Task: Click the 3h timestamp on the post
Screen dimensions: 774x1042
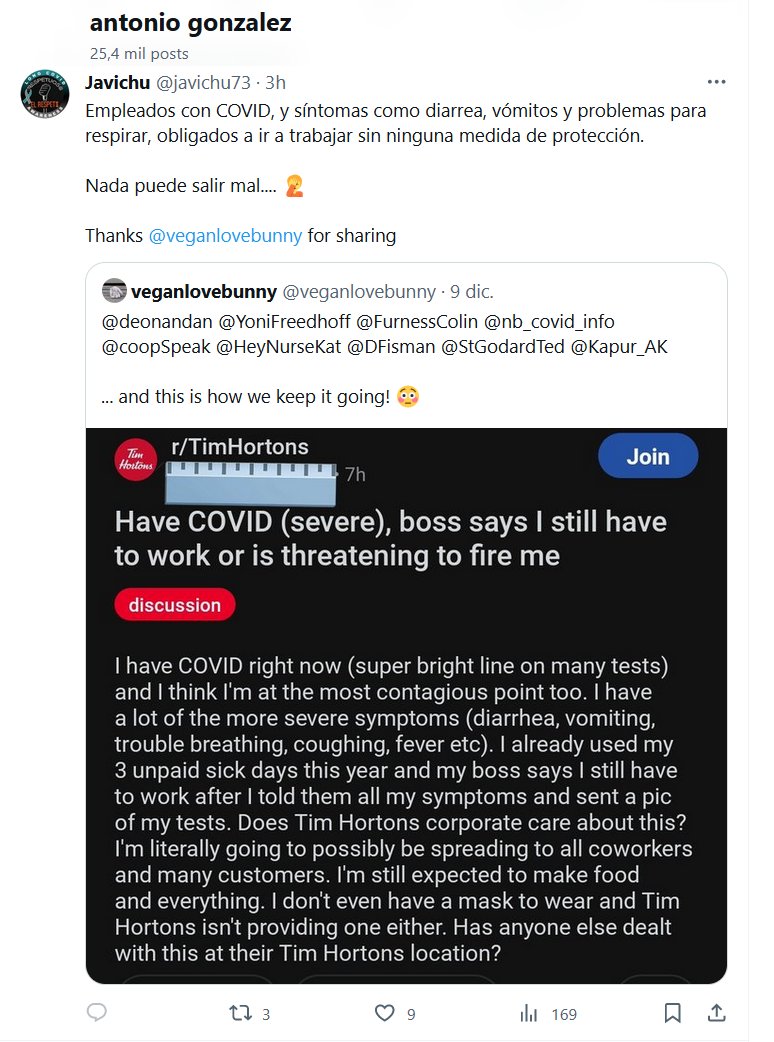Action: pos(274,82)
